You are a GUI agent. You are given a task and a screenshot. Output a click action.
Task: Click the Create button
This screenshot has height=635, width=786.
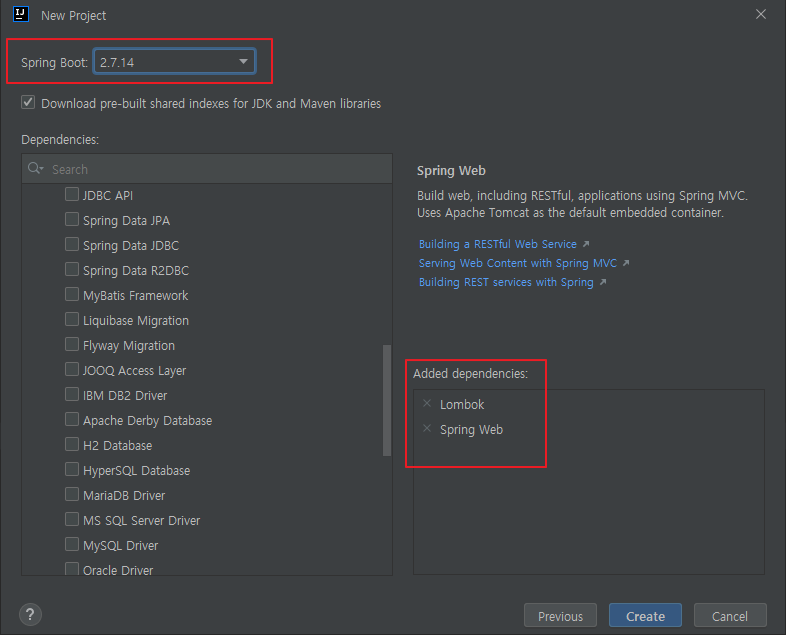click(645, 615)
